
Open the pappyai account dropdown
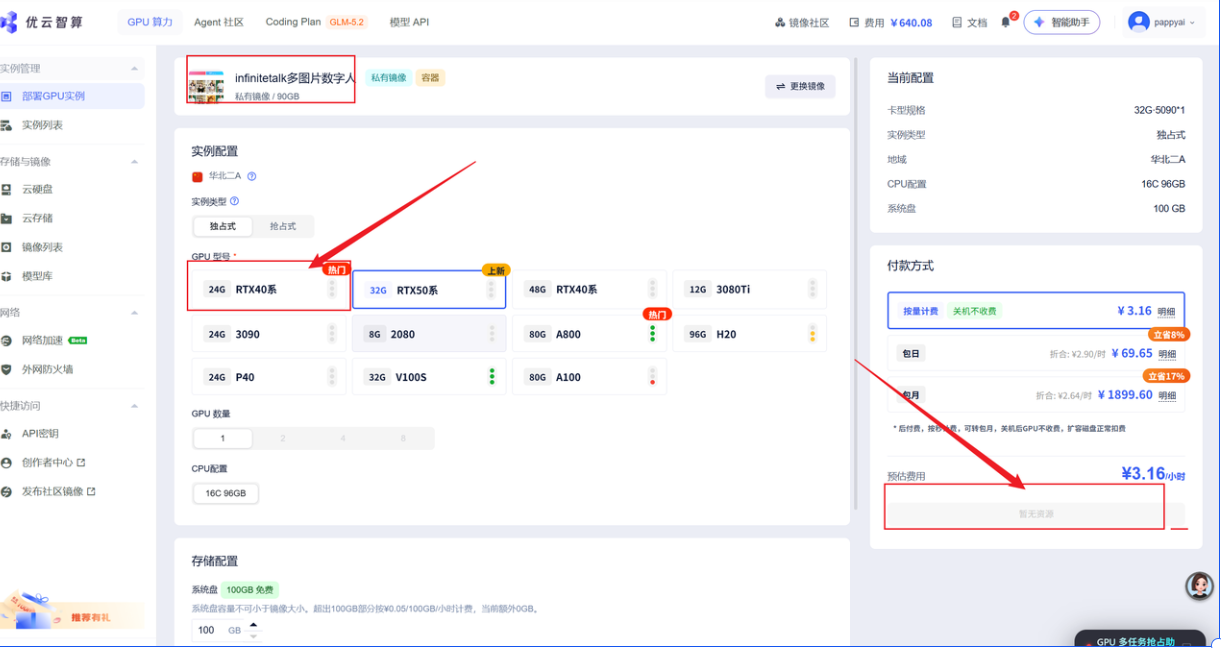coord(1166,22)
